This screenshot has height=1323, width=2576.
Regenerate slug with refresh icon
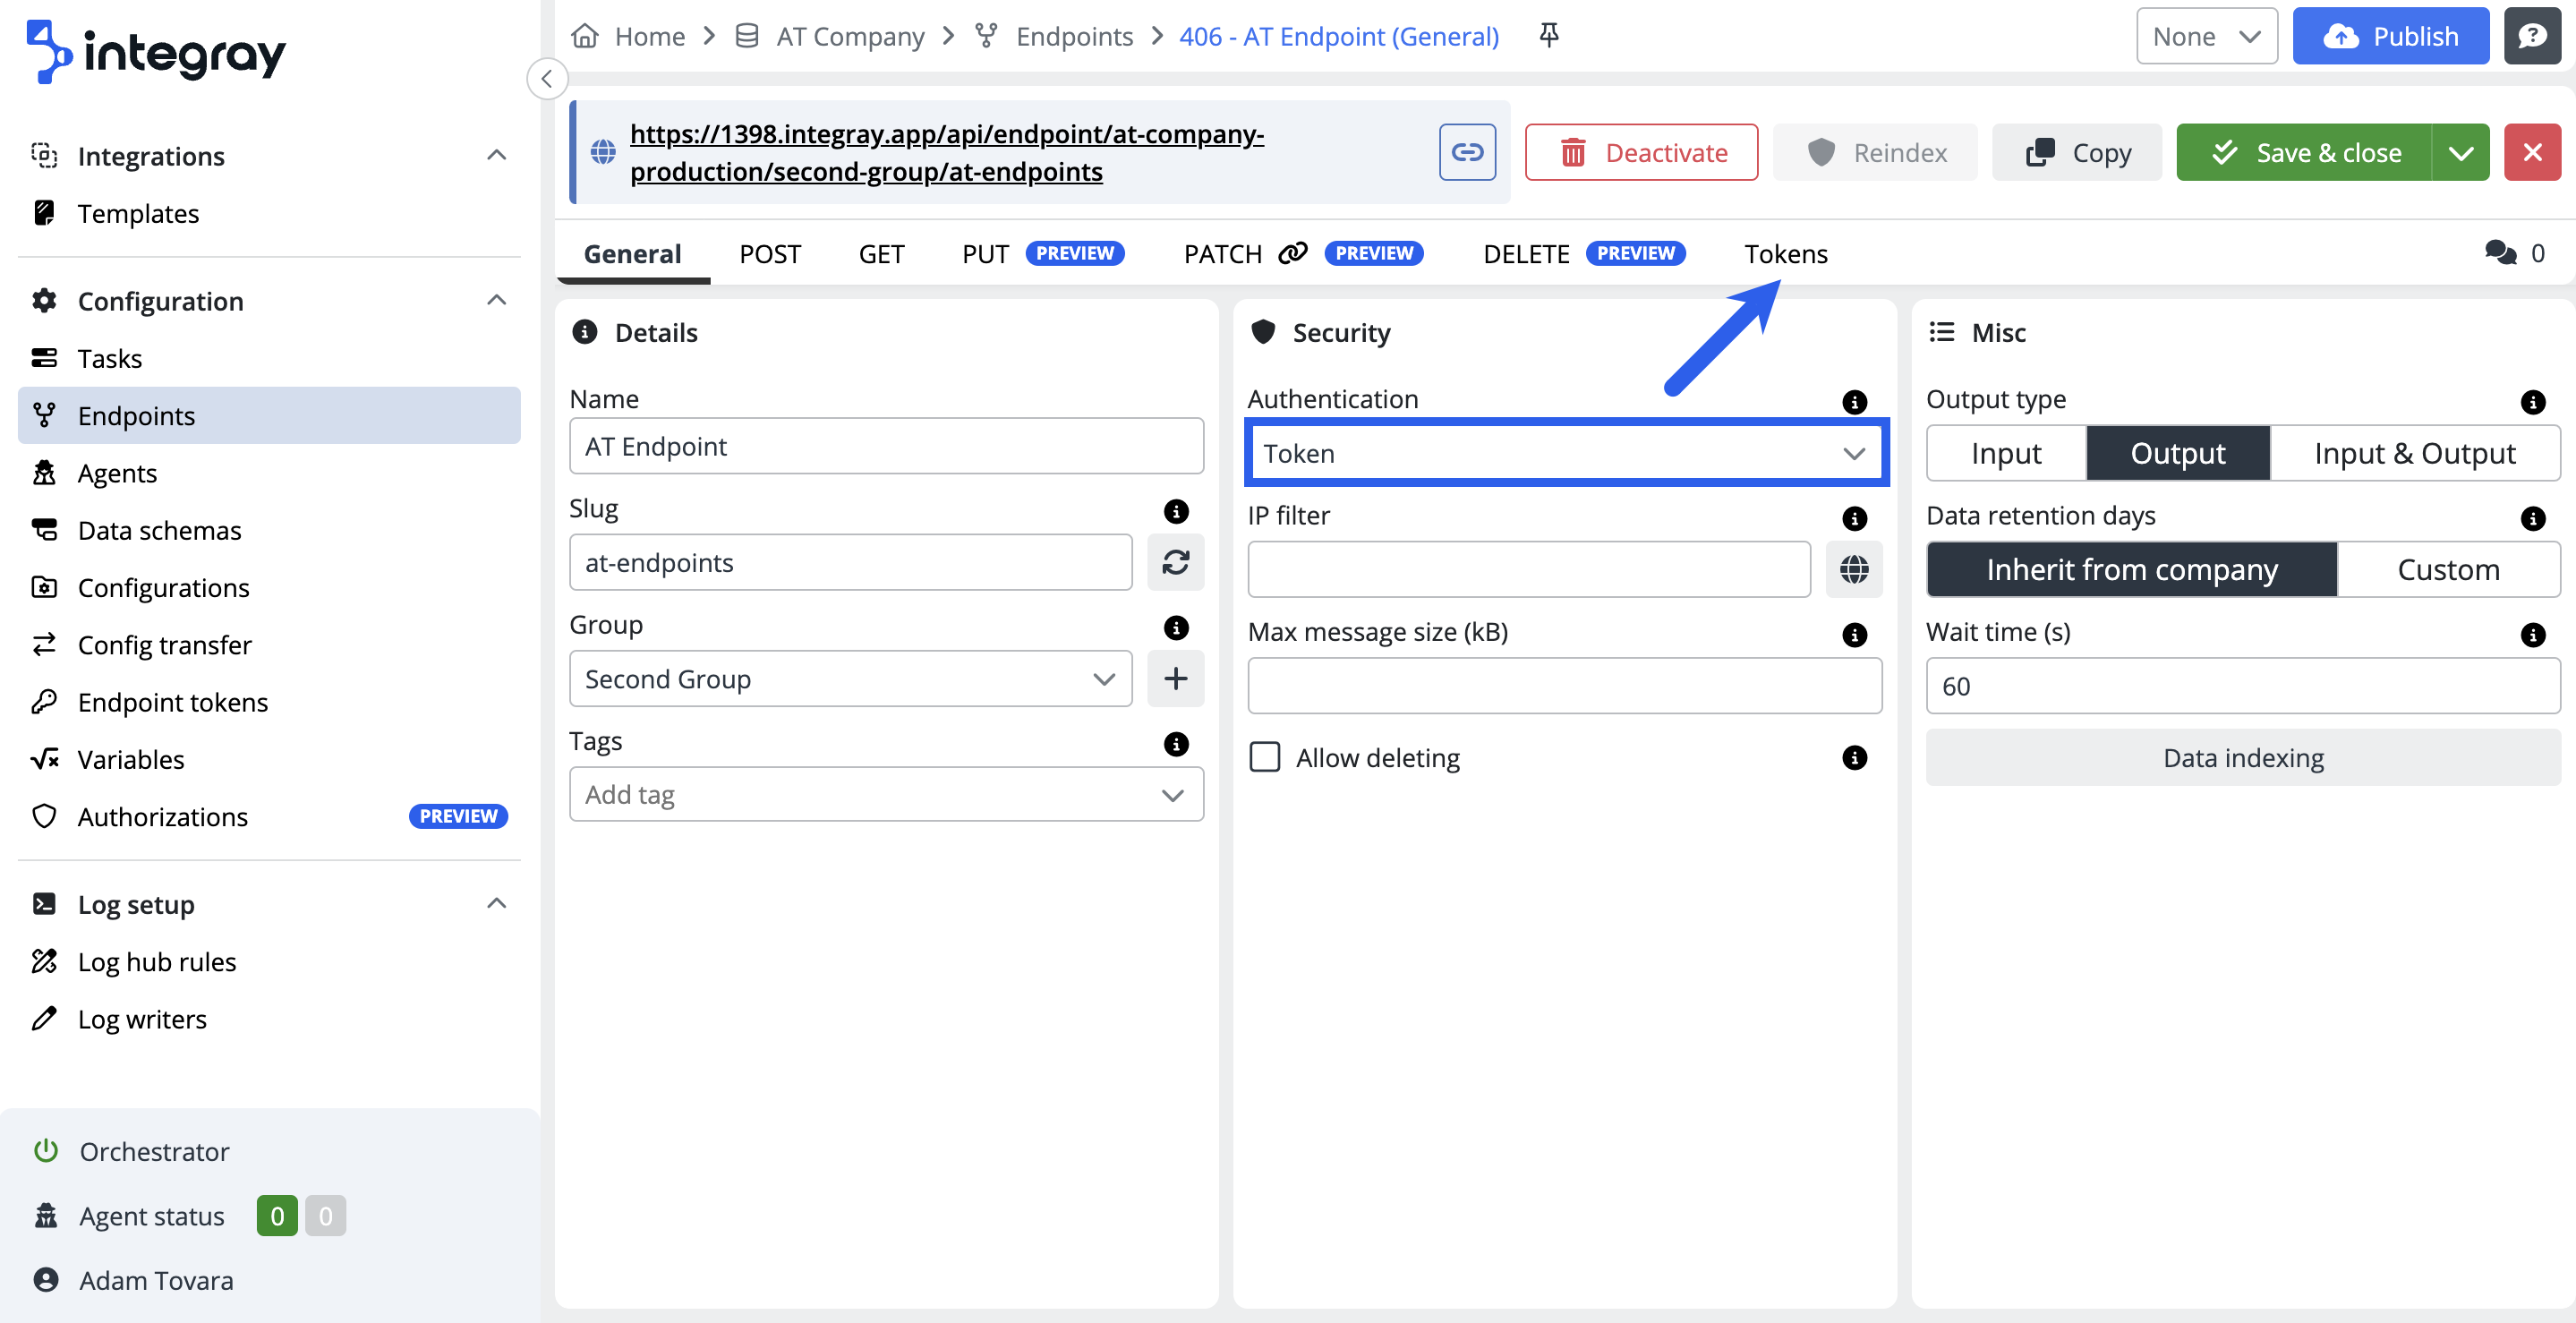(1175, 562)
